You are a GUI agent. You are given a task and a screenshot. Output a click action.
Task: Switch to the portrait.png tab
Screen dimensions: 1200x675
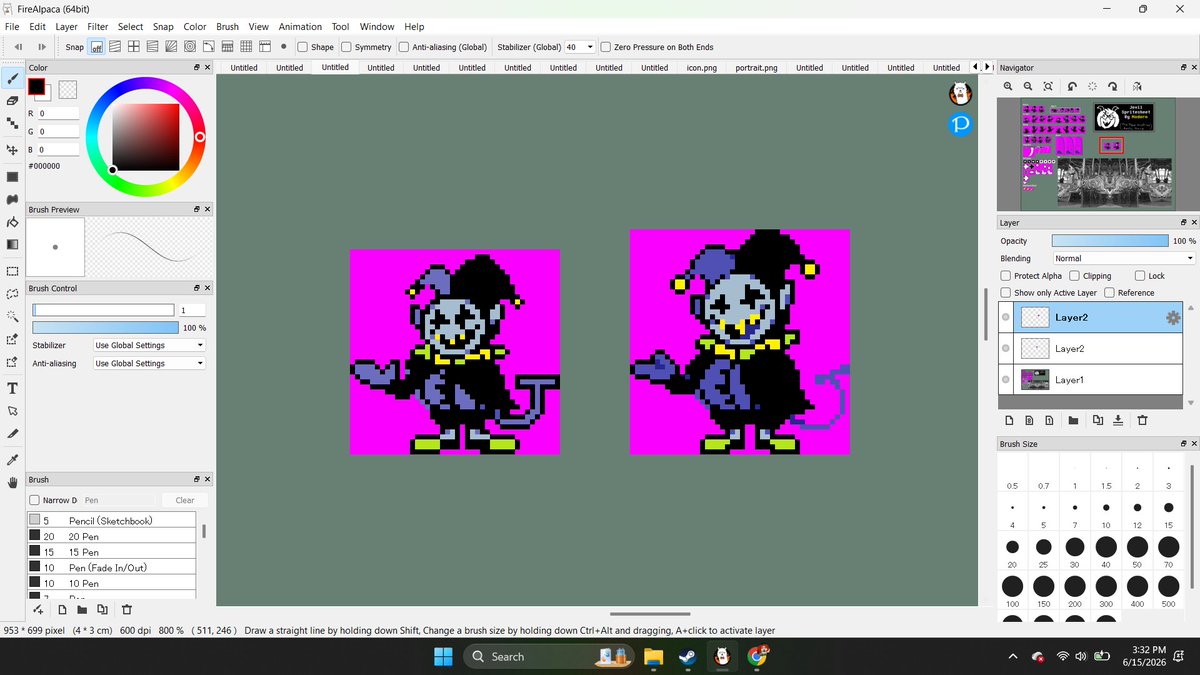pos(756,68)
